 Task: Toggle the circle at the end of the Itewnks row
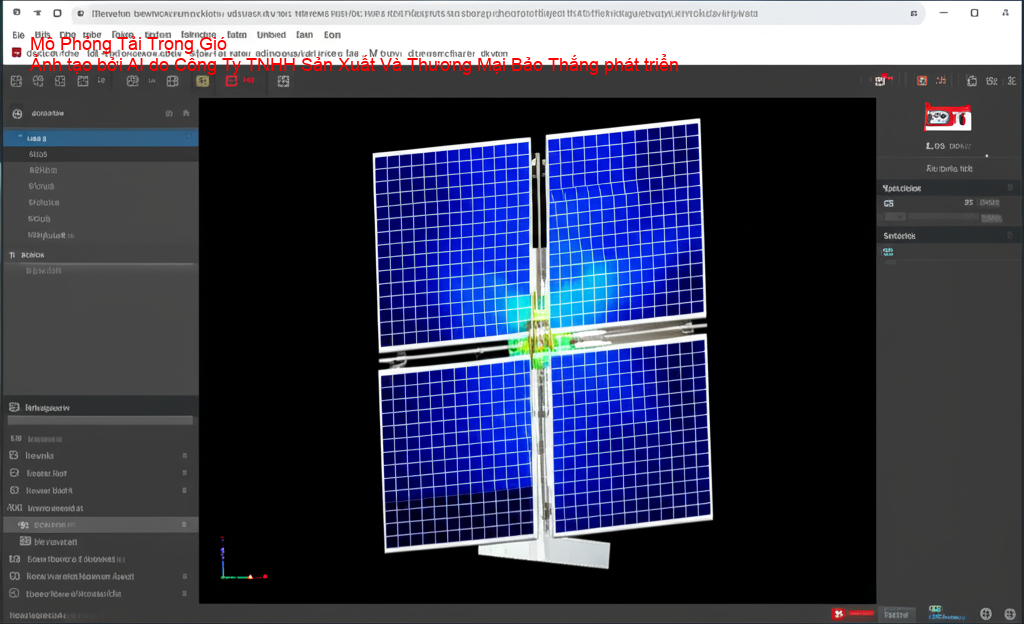[x=185, y=456]
